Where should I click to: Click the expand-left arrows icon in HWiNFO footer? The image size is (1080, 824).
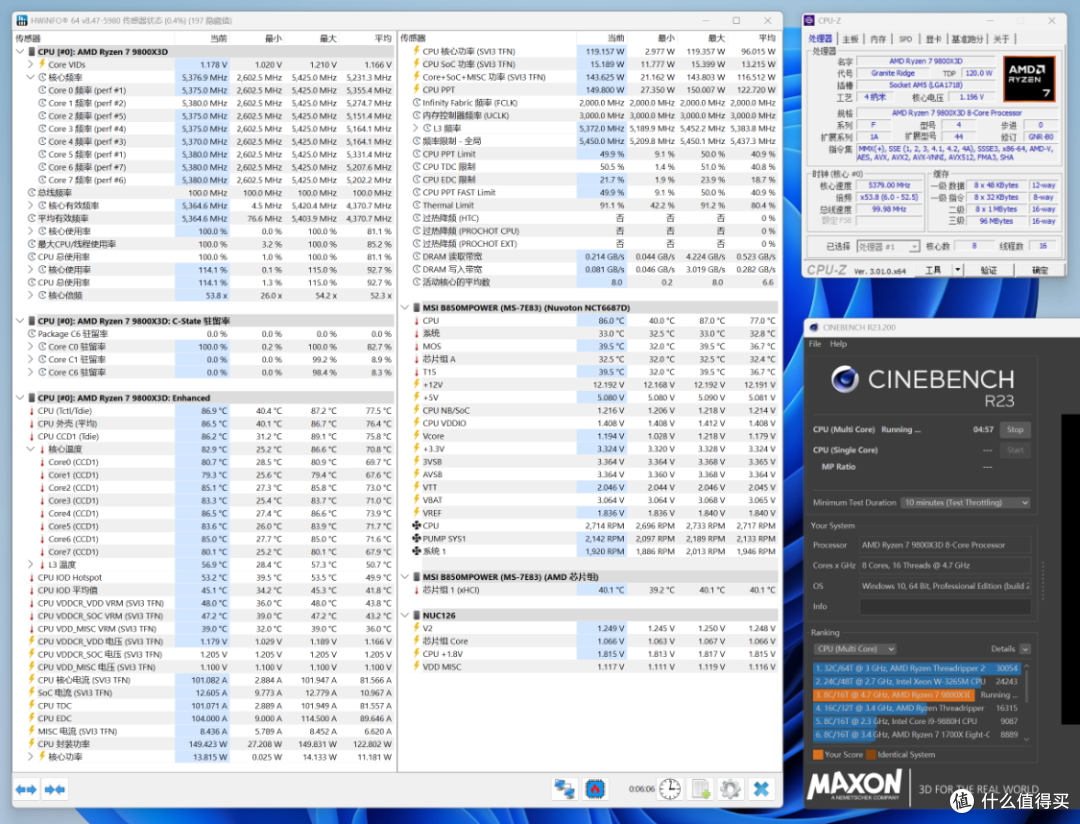(x=26, y=789)
